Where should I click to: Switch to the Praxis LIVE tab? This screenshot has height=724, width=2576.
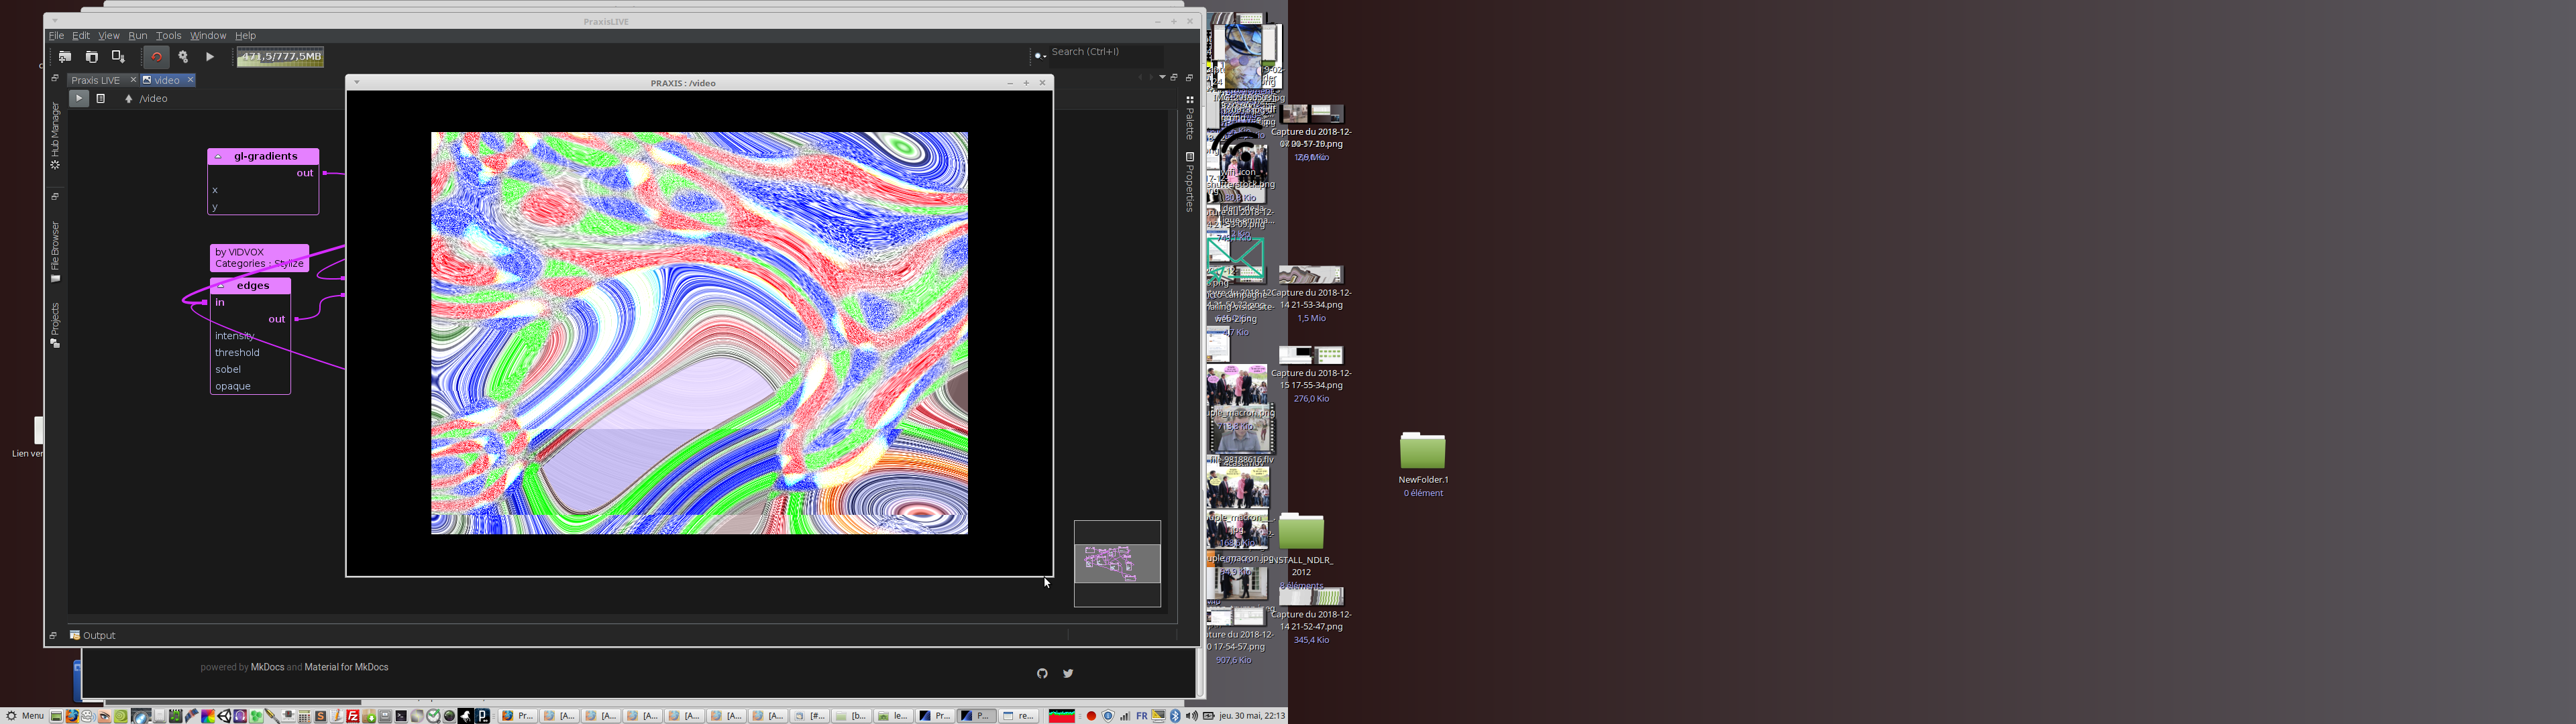click(x=96, y=80)
